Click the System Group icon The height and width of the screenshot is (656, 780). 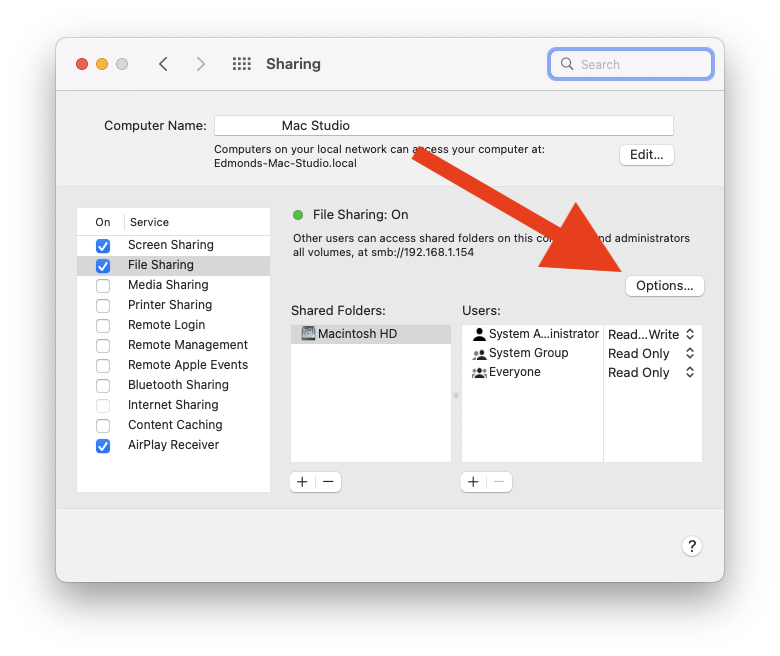[x=479, y=354]
